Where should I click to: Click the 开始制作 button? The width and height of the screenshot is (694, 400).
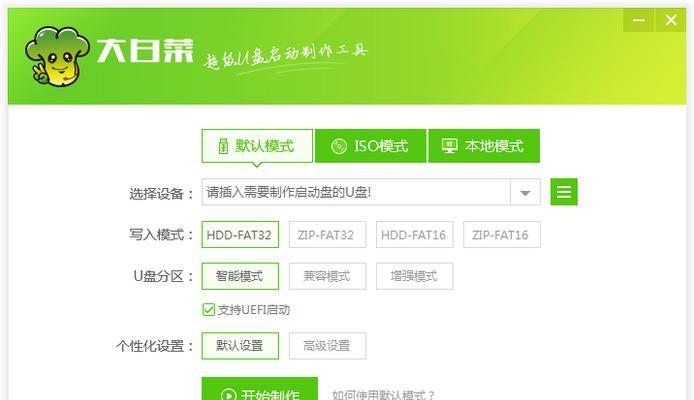pyautogui.click(x=259, y=389)
